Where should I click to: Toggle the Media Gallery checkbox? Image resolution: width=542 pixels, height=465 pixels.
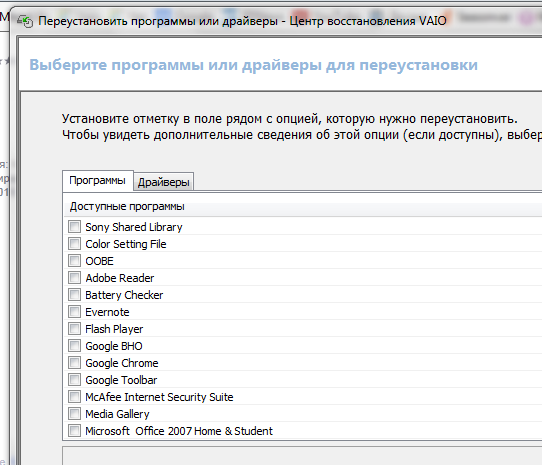pyautogui.click(x=74, y=414)
